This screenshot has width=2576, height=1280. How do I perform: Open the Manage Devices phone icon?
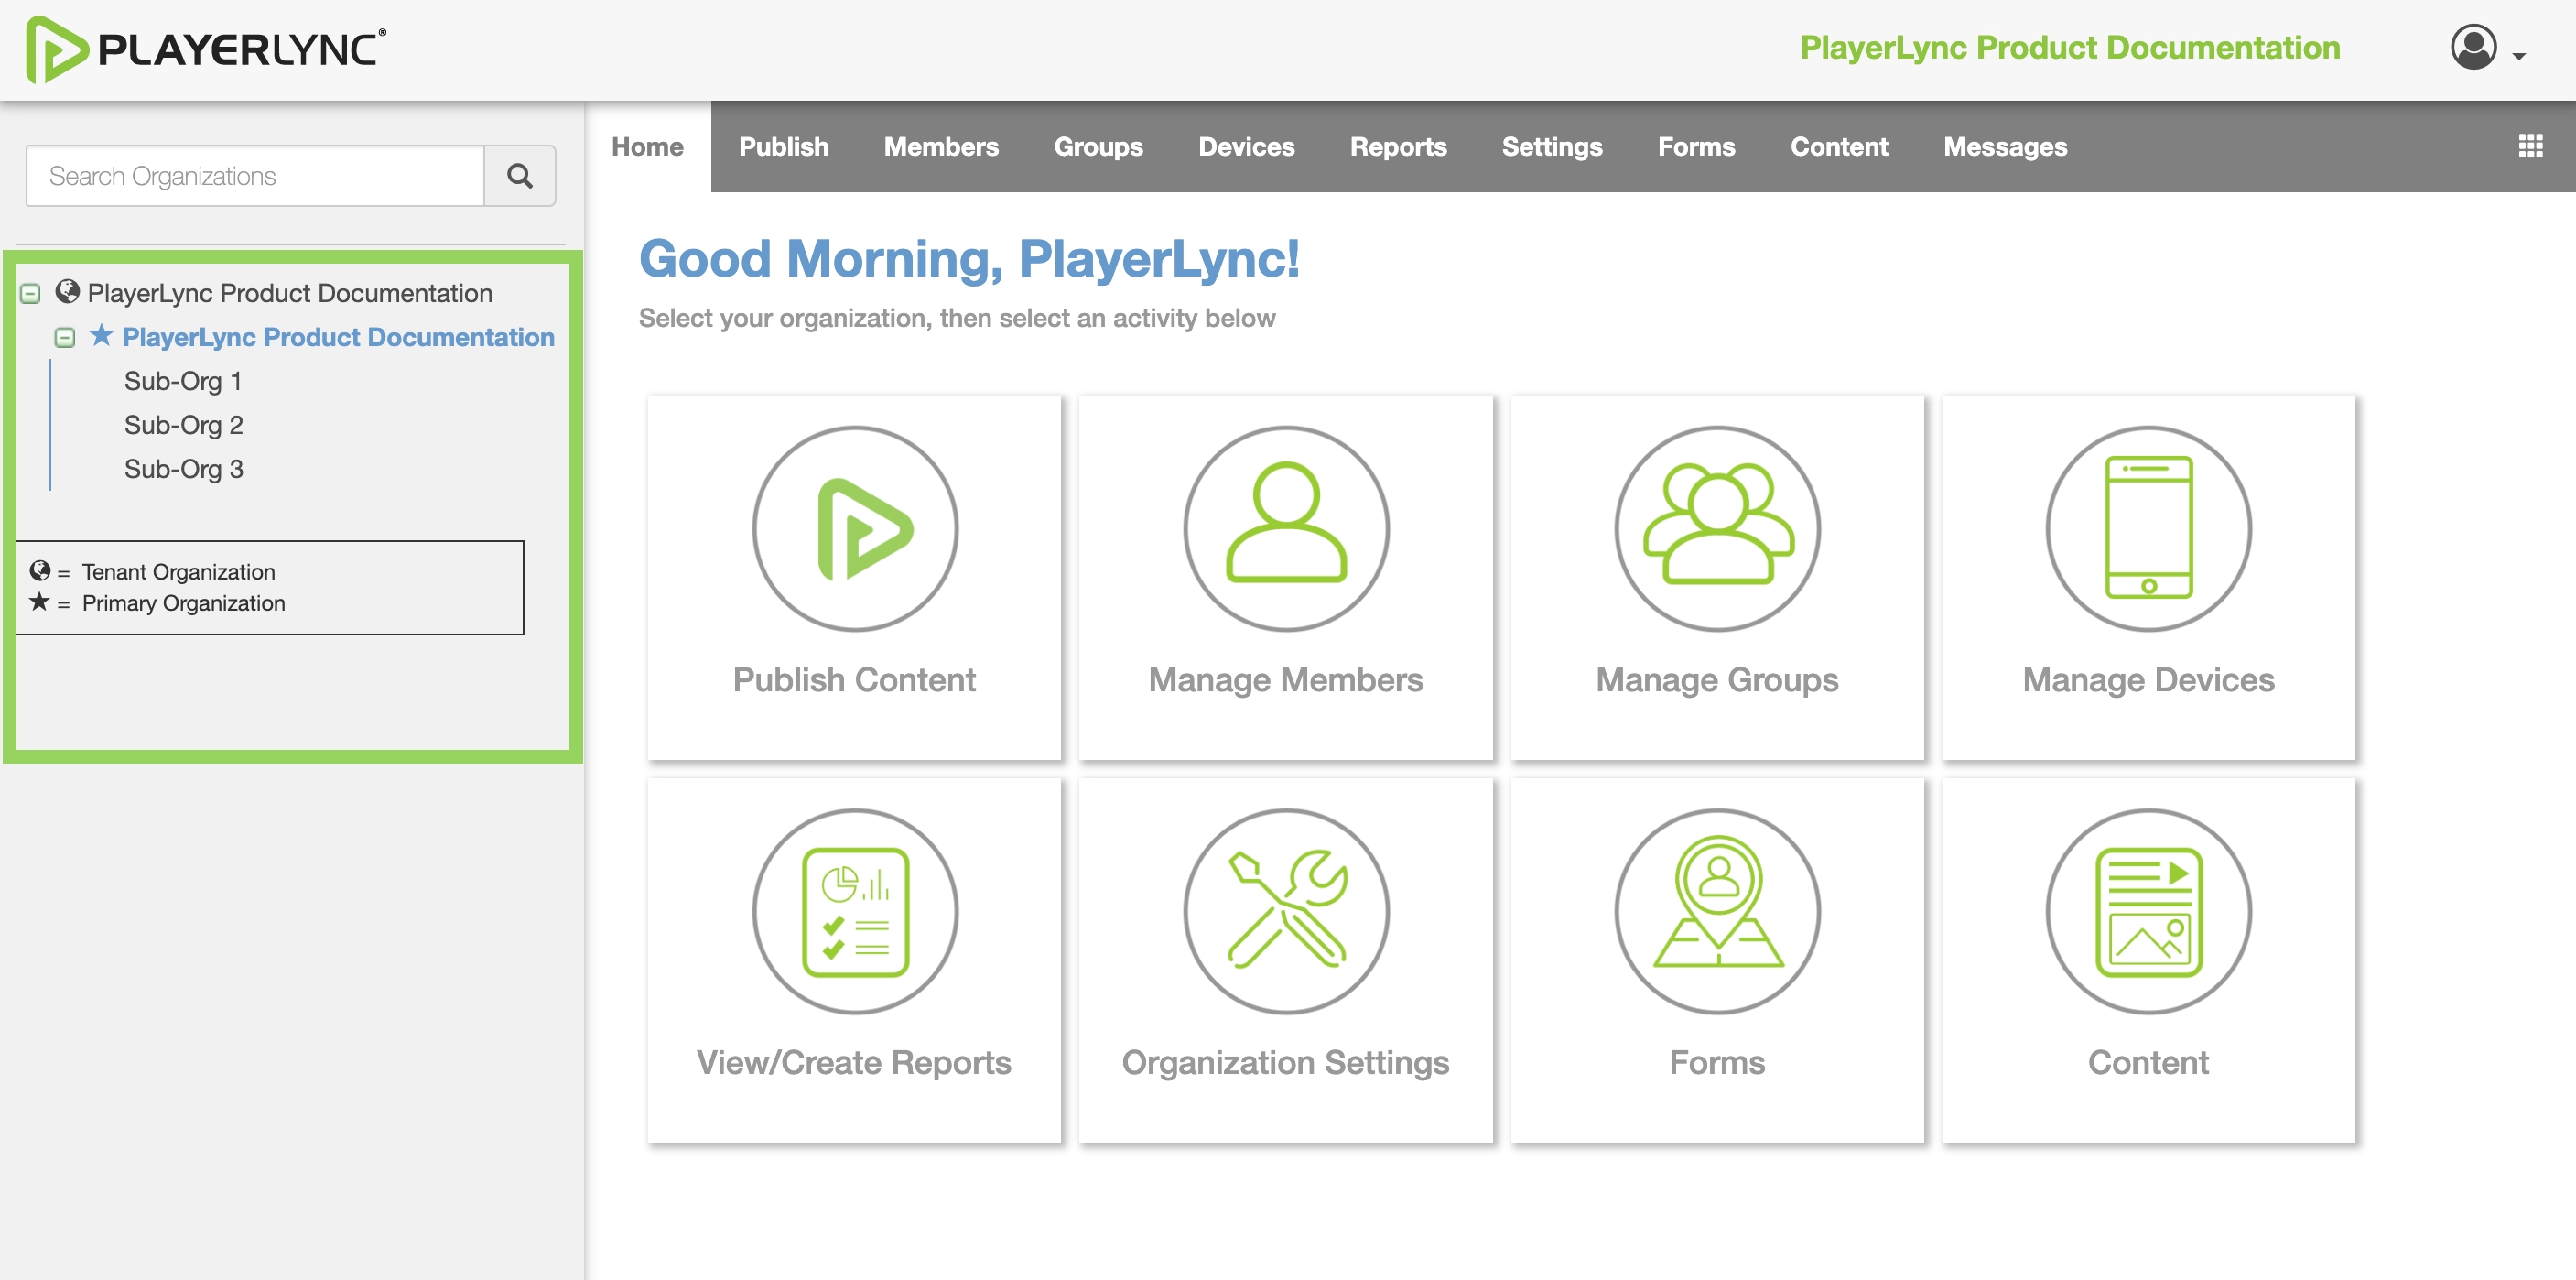pyautogui.click(x=2148, y=529)
